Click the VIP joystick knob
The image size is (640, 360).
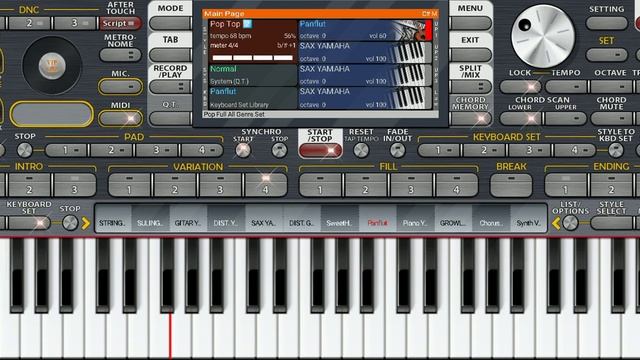tap(52, 66)
